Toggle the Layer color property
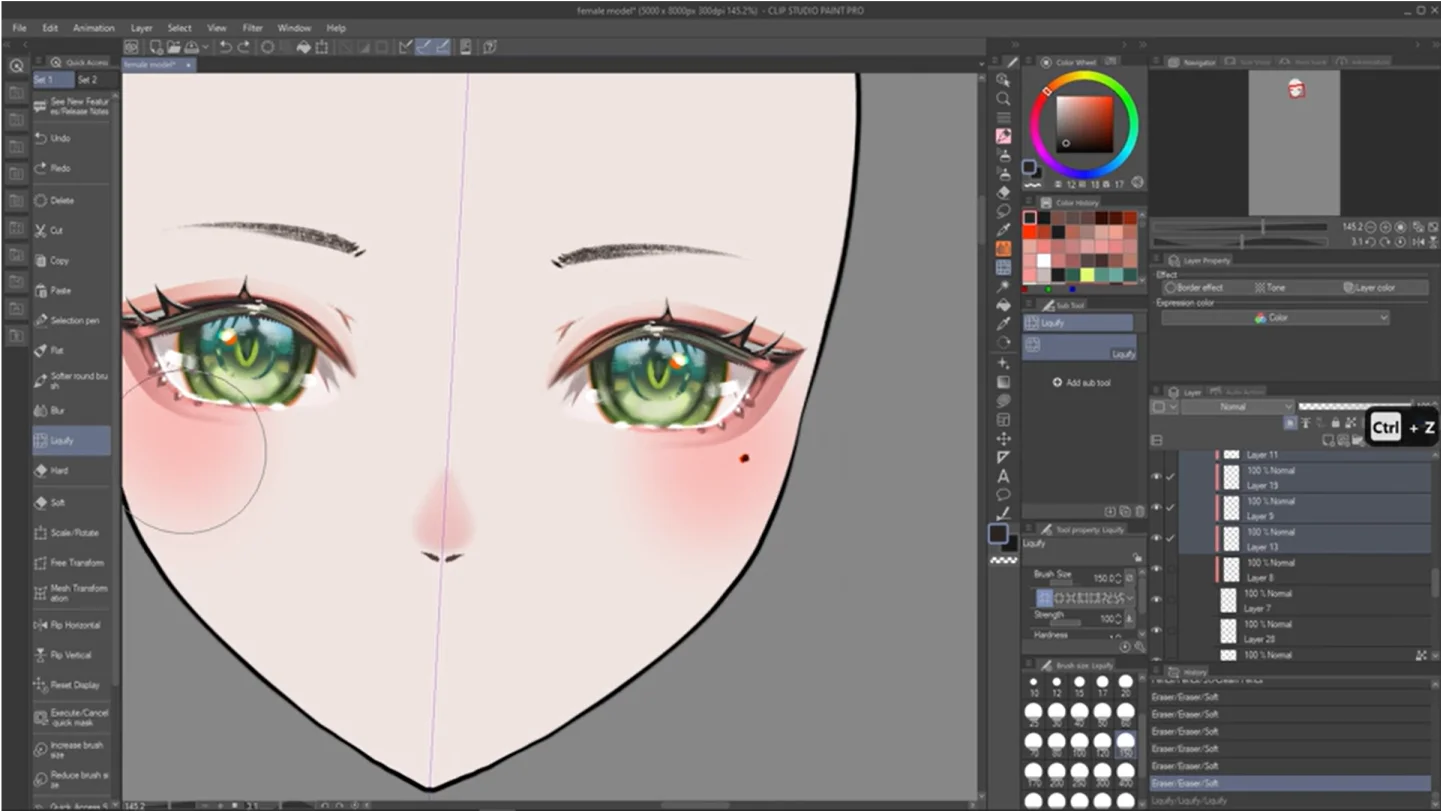 pos(1369,288)
